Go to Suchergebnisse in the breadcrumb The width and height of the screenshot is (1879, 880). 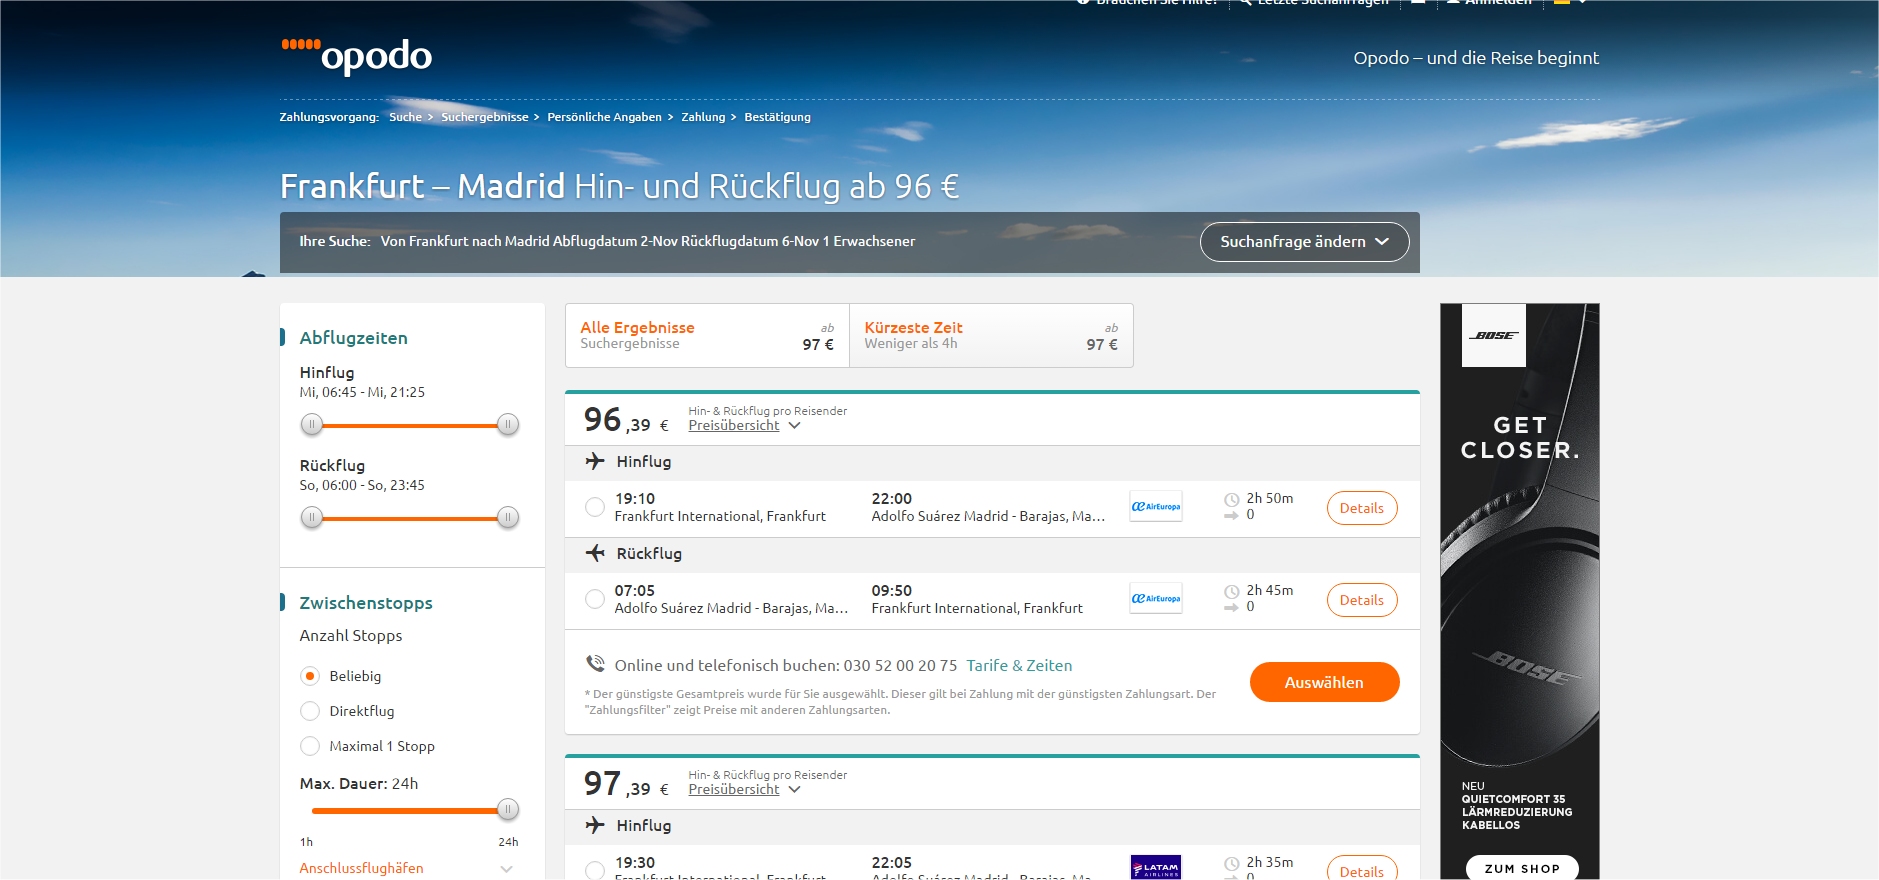click(484, 117)
